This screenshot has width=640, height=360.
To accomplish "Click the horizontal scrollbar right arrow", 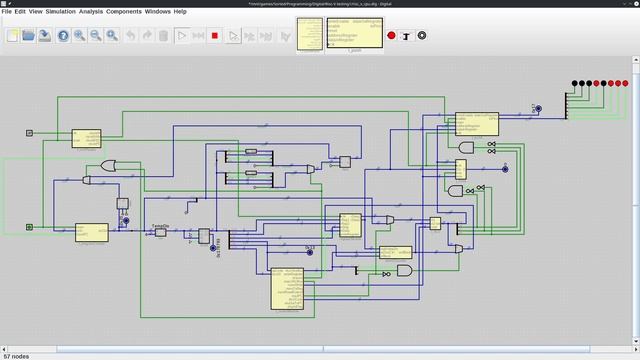I will (636, 349).
